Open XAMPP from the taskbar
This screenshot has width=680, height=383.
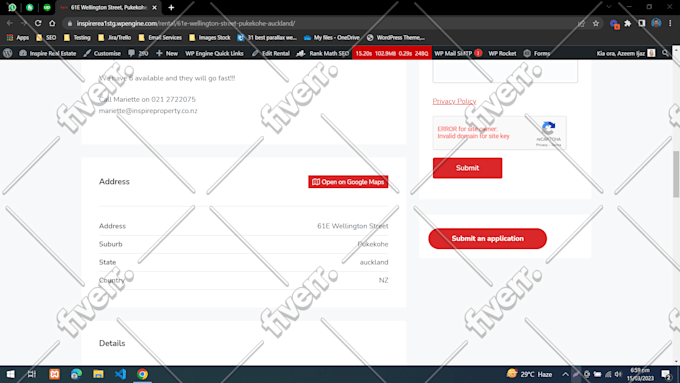54,374
